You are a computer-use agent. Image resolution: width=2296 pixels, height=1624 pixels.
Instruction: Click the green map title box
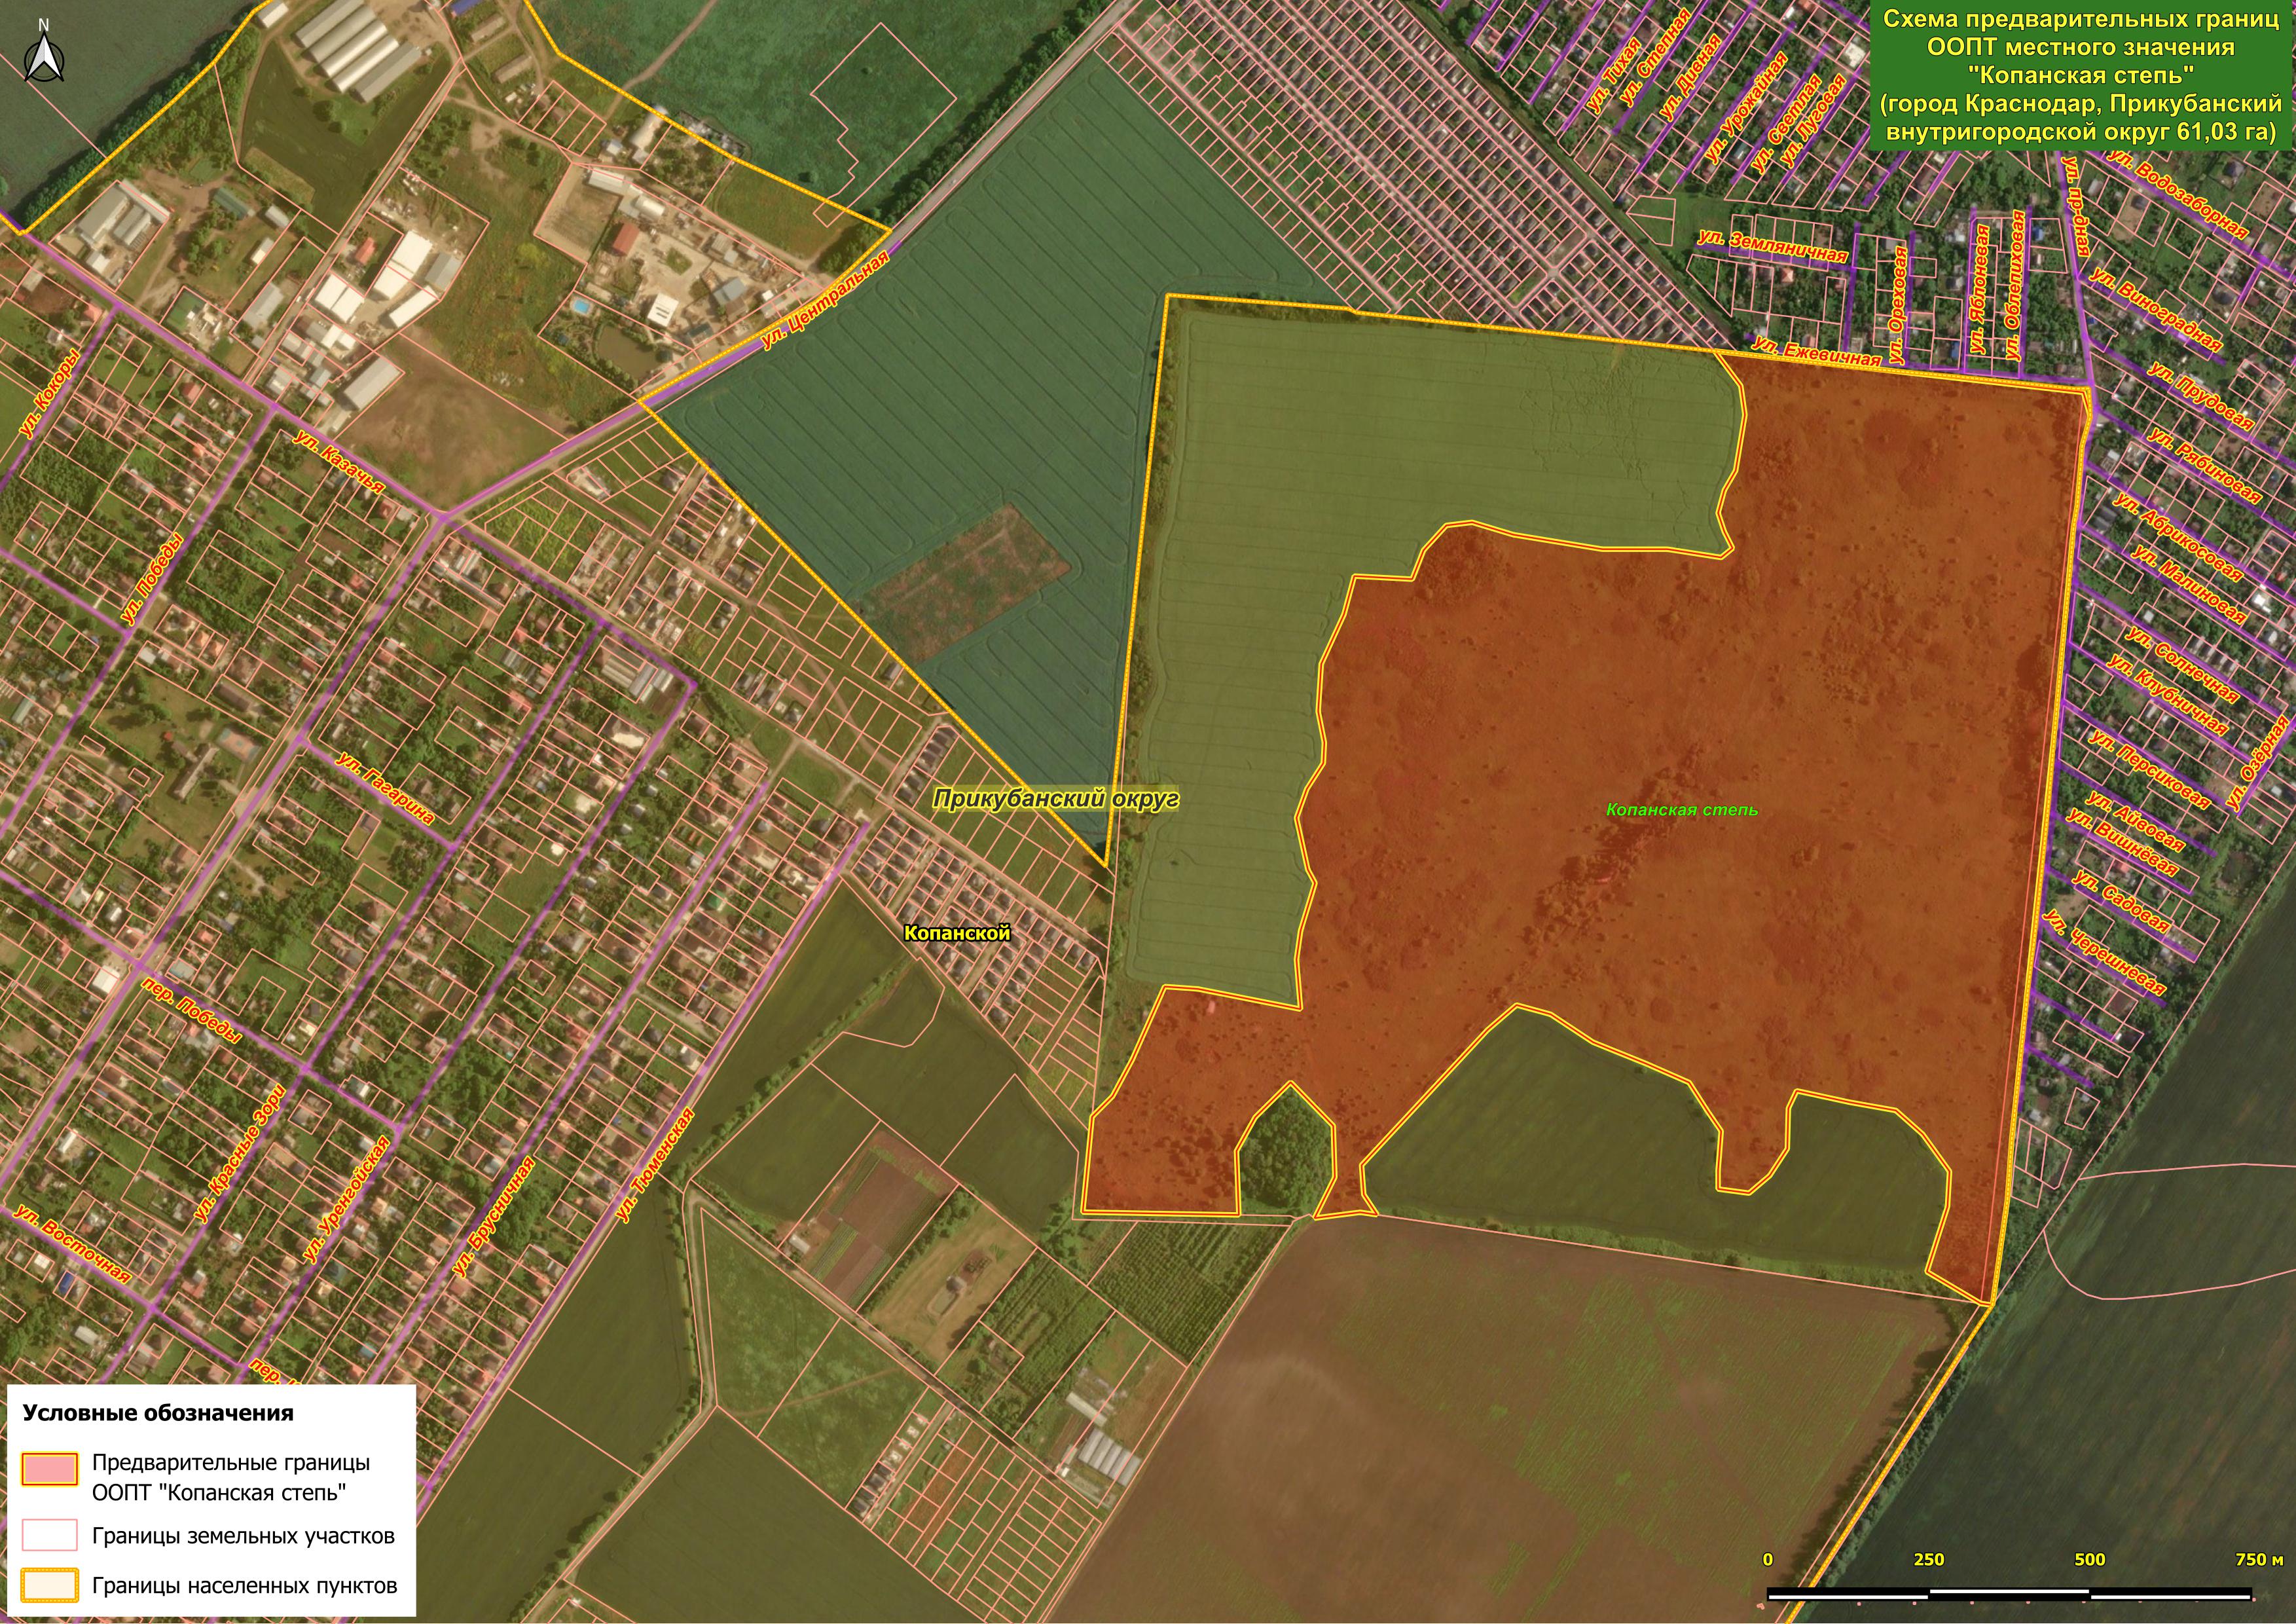click(x=2080, y=75)
